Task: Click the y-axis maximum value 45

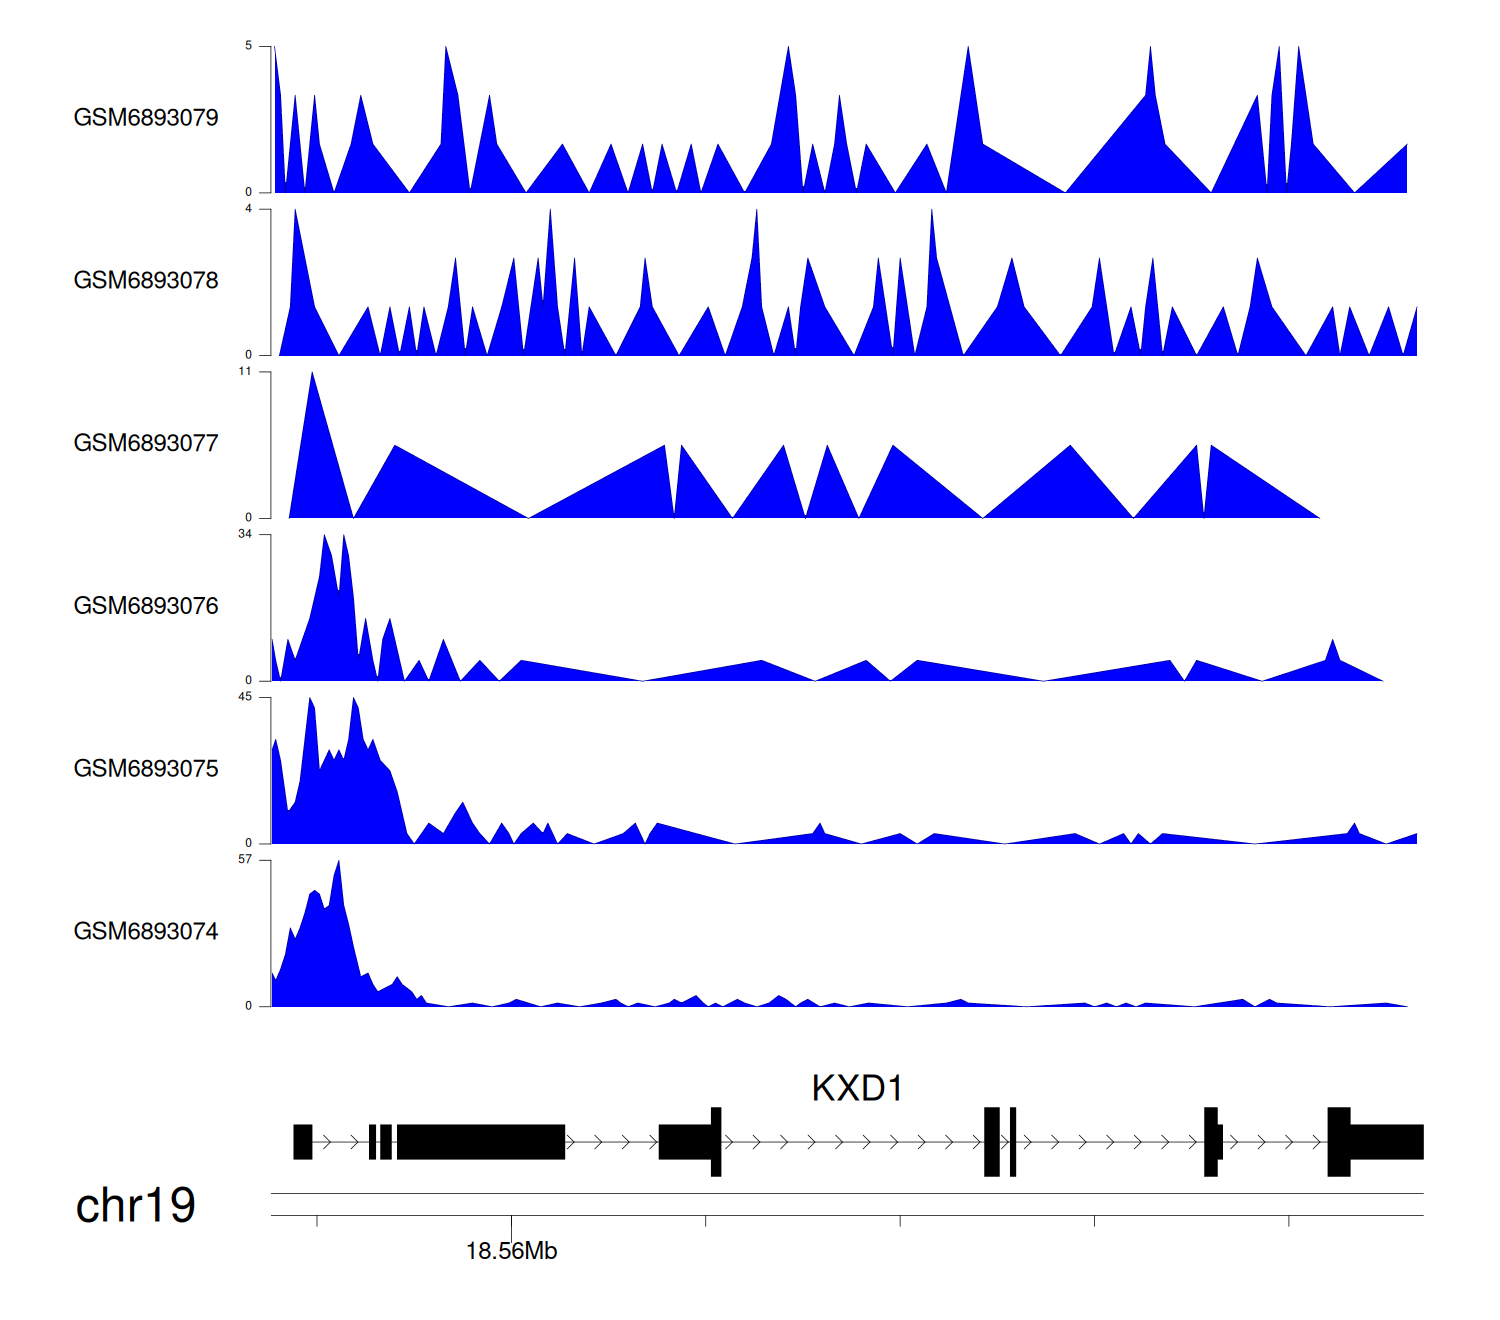Action: (245, 697)
